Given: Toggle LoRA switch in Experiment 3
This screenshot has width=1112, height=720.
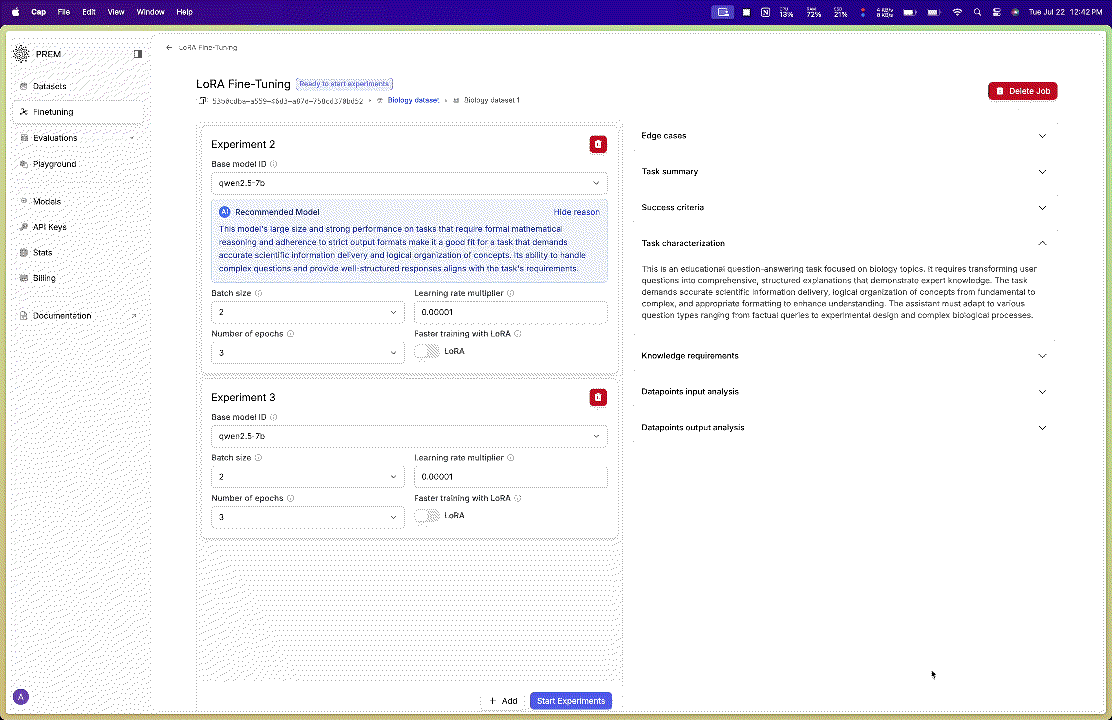Looking at the screenshot, I should 427,516.
